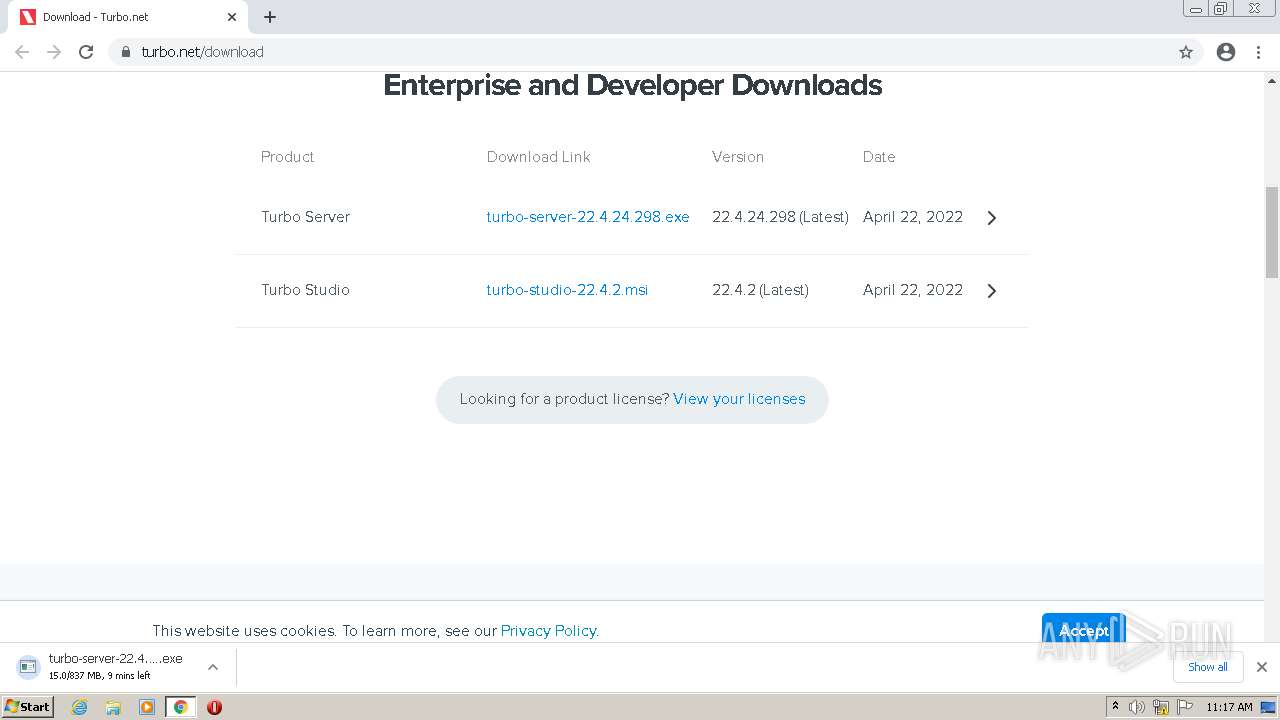This screenshot has height=720, width=1280.
Task: Click the Date column header
Action: tap(879, 157)
